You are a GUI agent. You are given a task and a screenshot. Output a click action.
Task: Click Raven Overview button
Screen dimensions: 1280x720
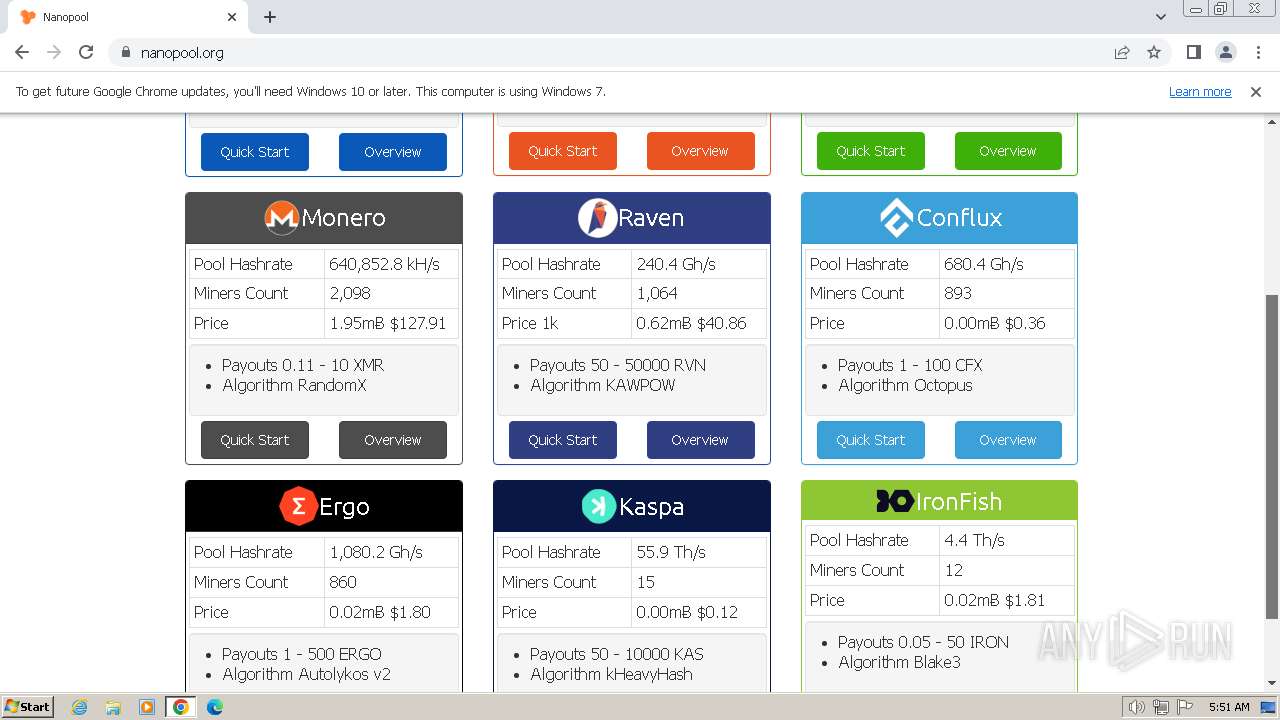tap(700, 440)
